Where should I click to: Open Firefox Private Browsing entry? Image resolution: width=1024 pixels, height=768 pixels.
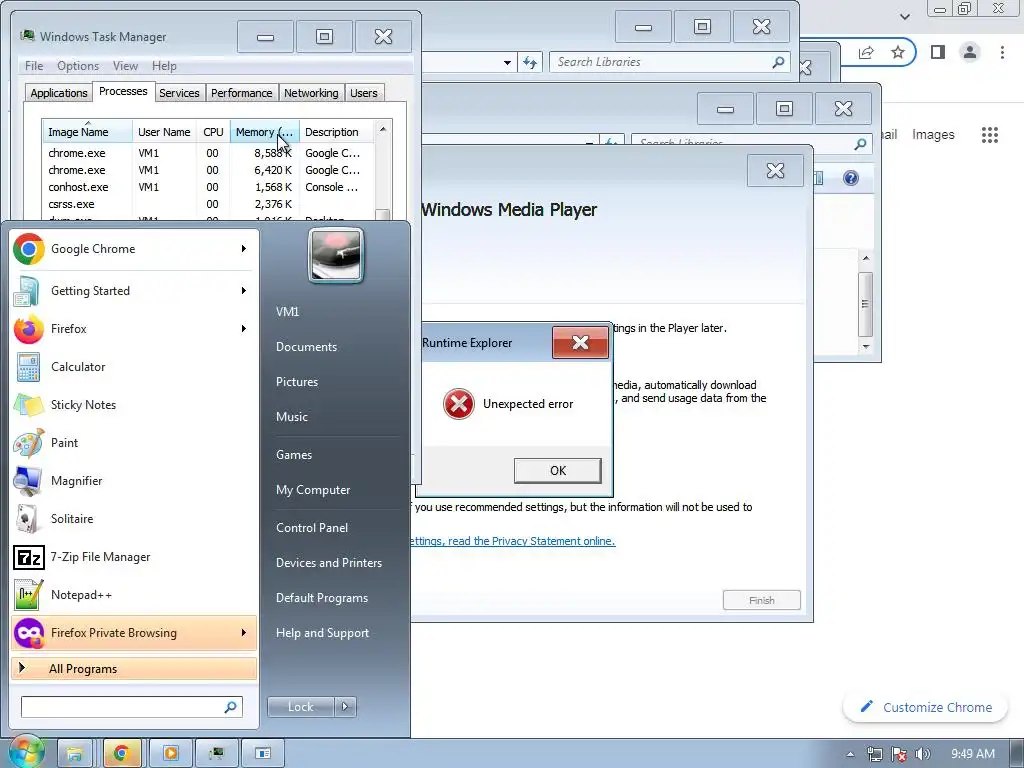pyautogui.click(x=134, y=632)
